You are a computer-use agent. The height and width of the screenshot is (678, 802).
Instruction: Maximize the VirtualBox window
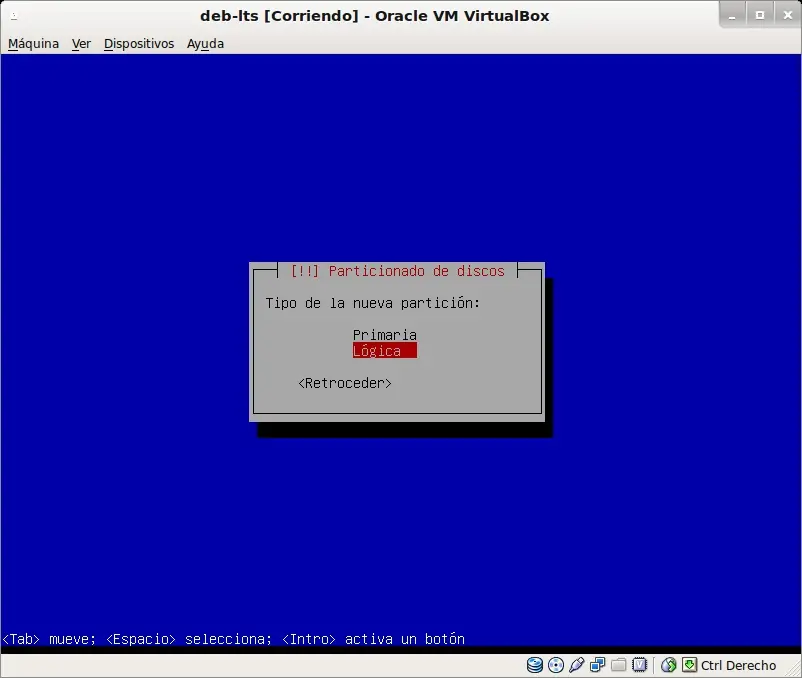point(760,15)
